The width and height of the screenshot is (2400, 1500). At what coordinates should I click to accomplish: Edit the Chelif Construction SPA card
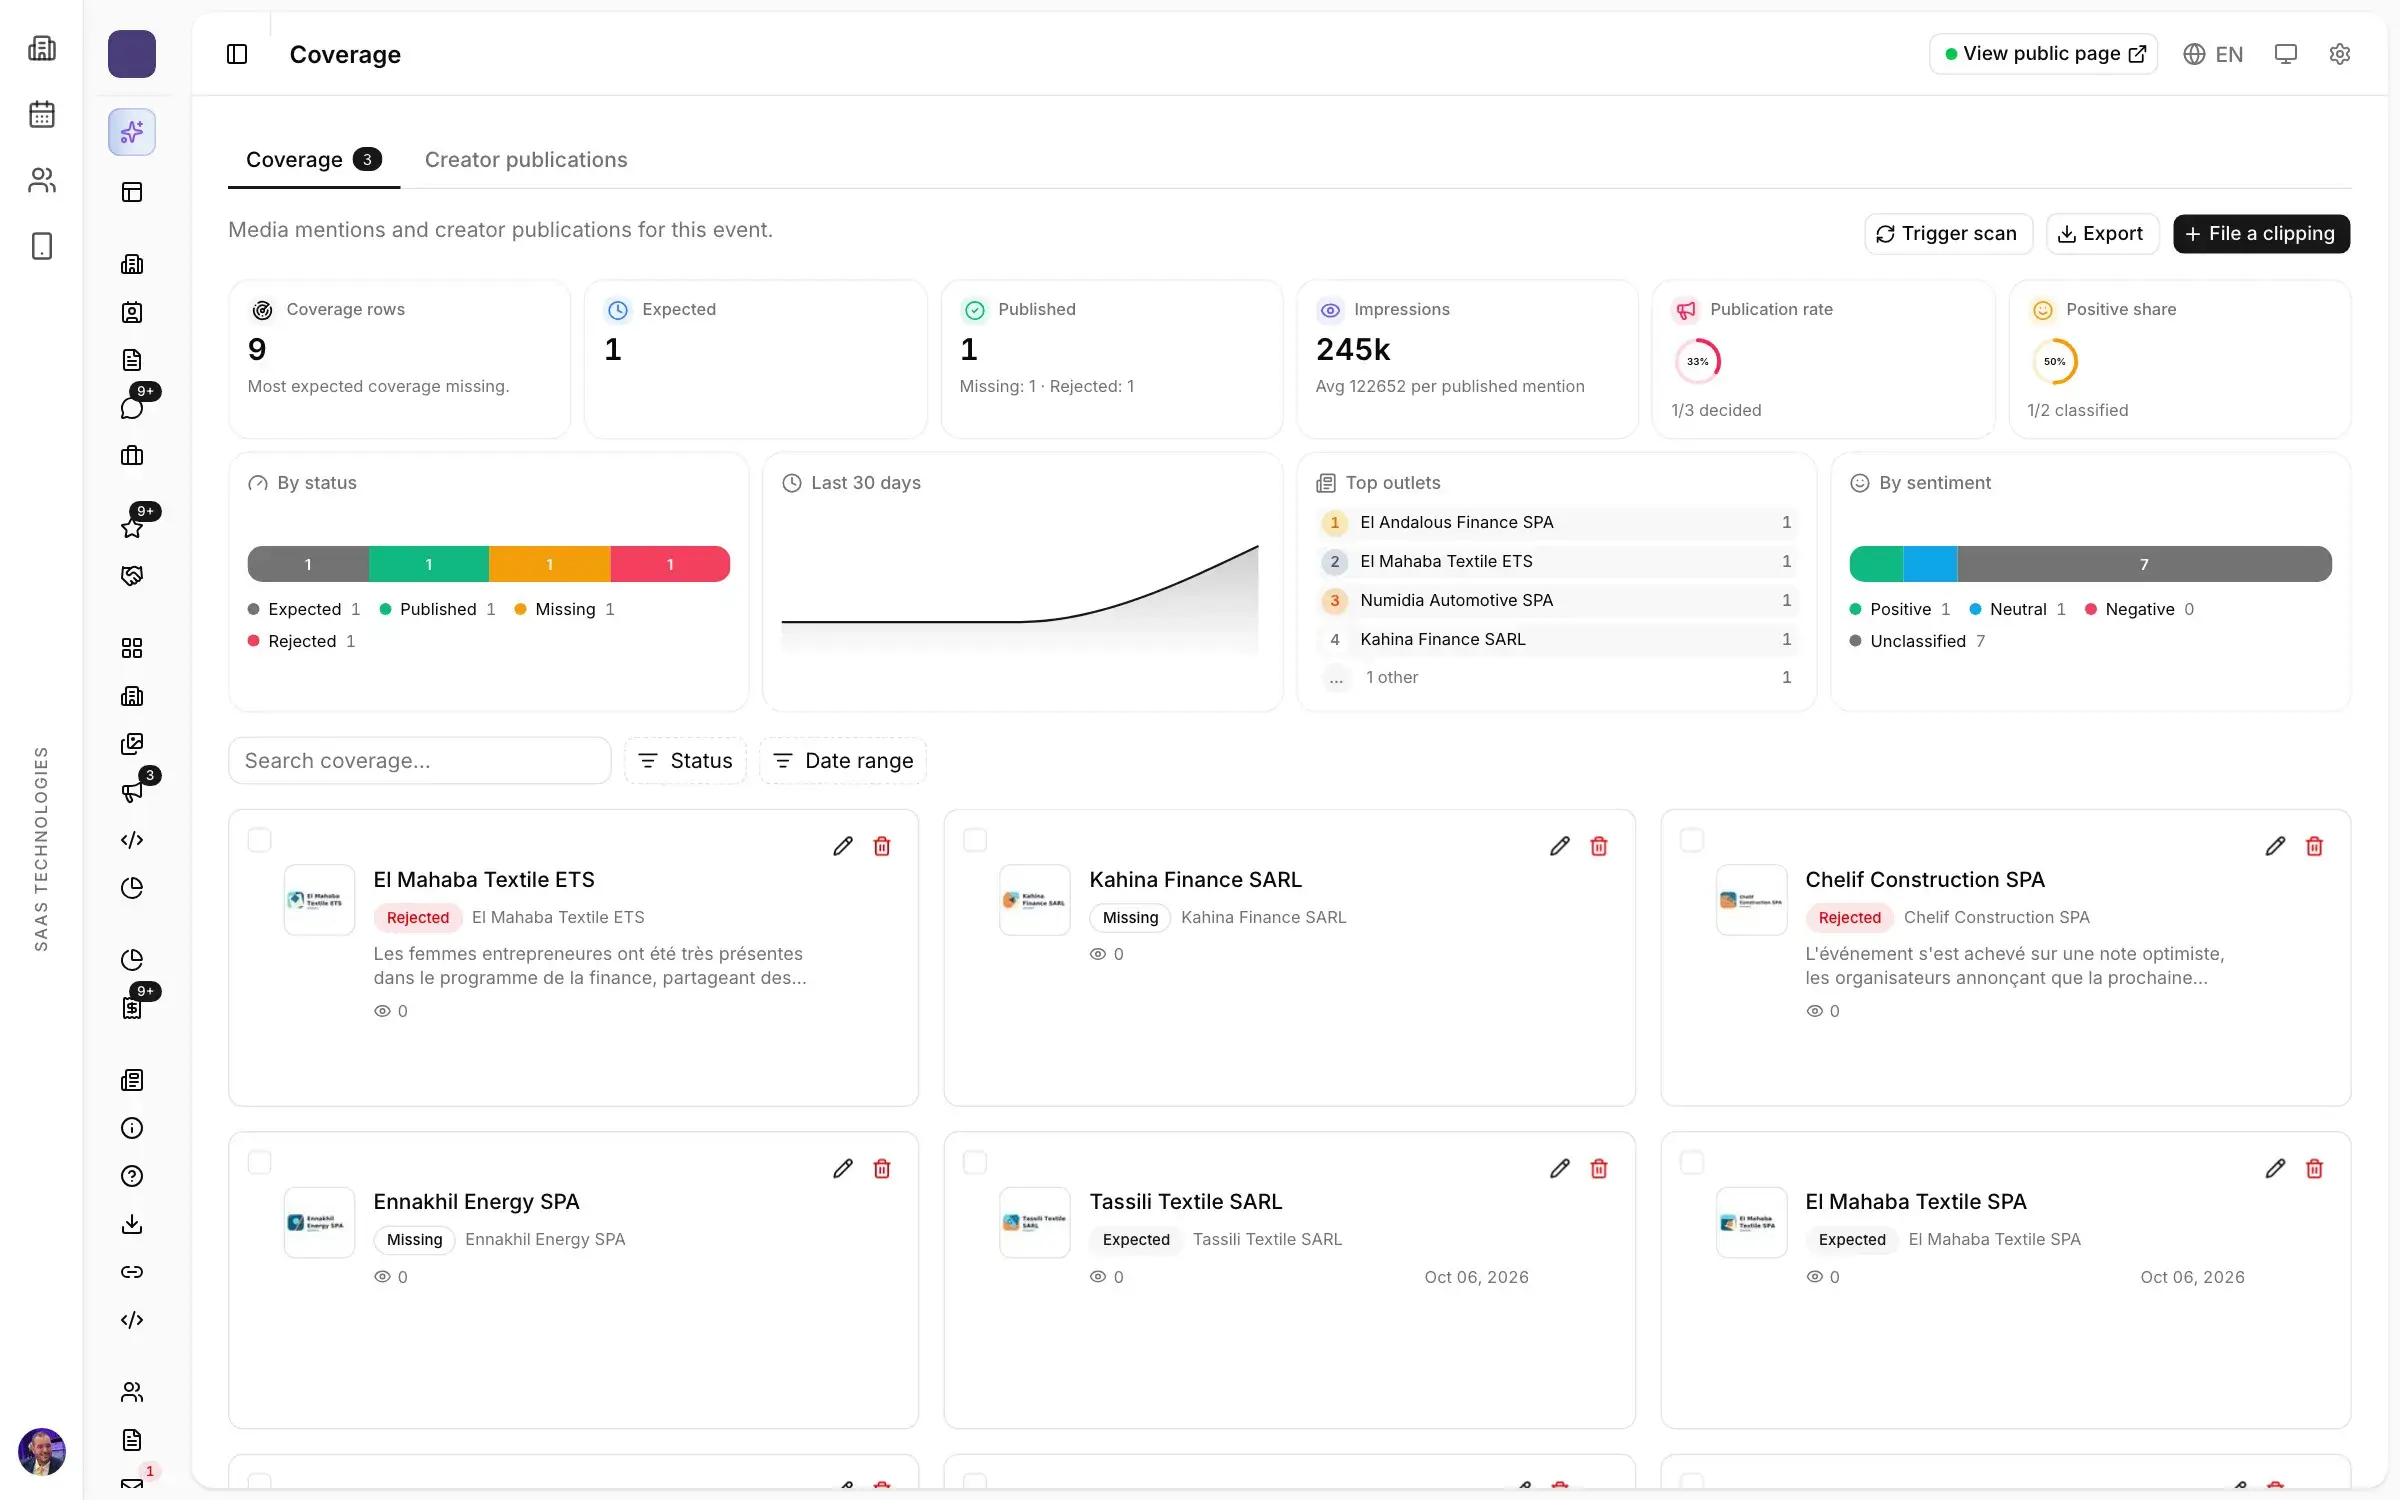2275,846
